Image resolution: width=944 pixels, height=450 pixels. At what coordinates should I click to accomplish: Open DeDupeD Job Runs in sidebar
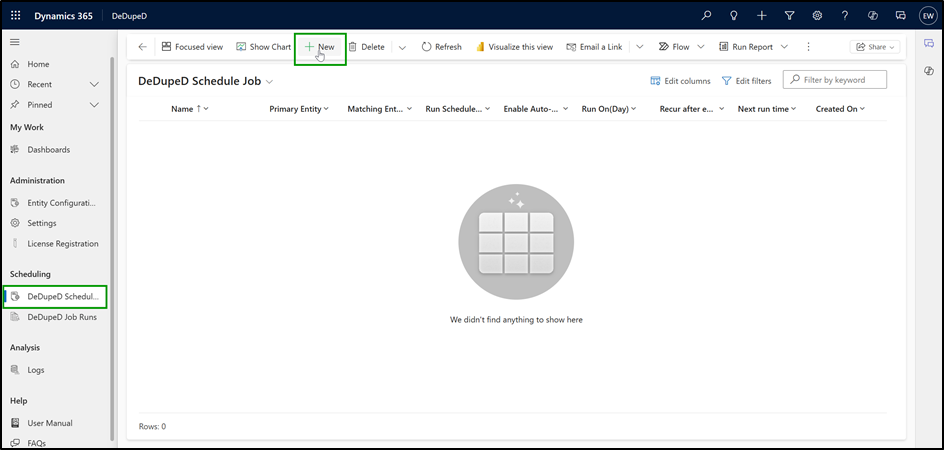click(61, 317)
